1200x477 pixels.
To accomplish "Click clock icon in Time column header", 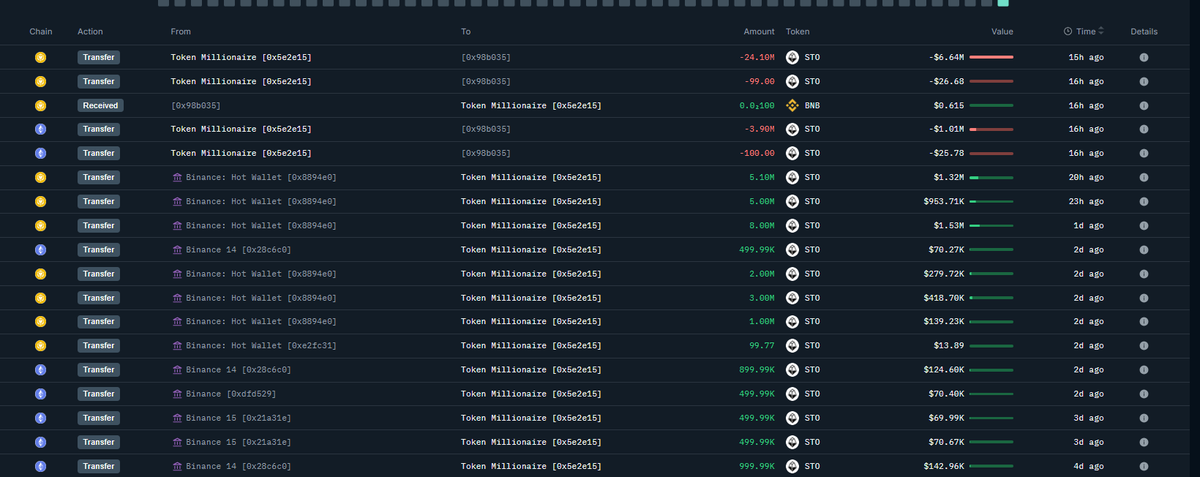I will click(1068, 32).
